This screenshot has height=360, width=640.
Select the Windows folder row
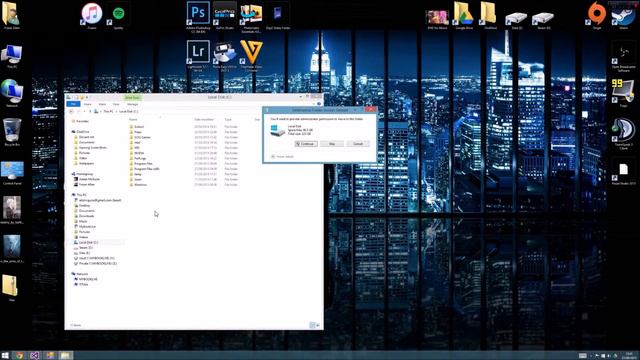point(184,184)
